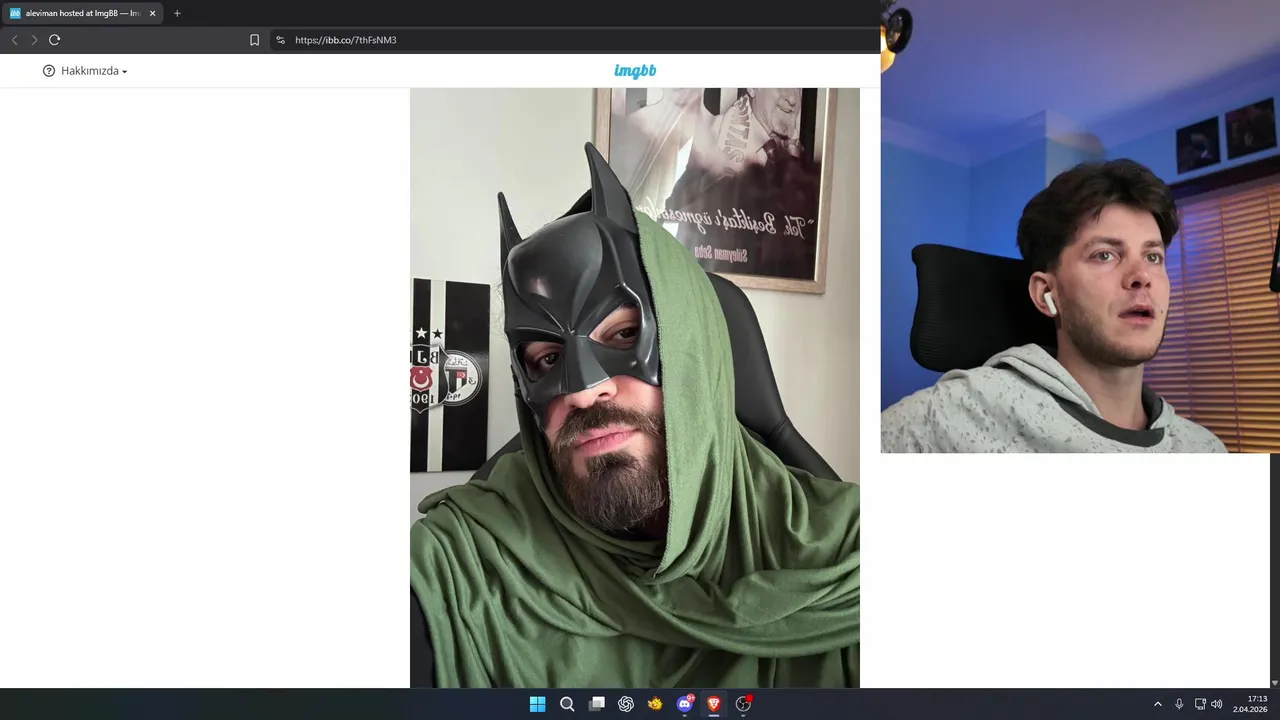Open the round app with red badge on taskbar
Screen dimensions: 1280x720
(x=743, y=704)
